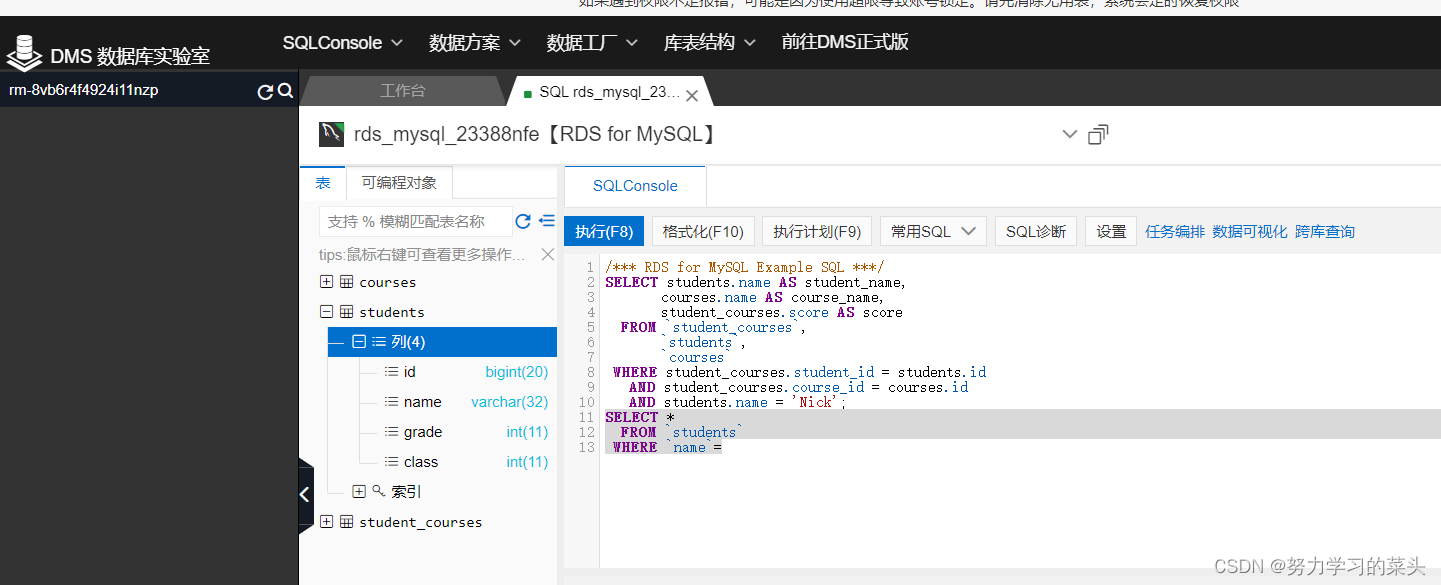Click the column icon for name
The width and height of the screenshot is (1441, 585).
click(x=391, y=402)
